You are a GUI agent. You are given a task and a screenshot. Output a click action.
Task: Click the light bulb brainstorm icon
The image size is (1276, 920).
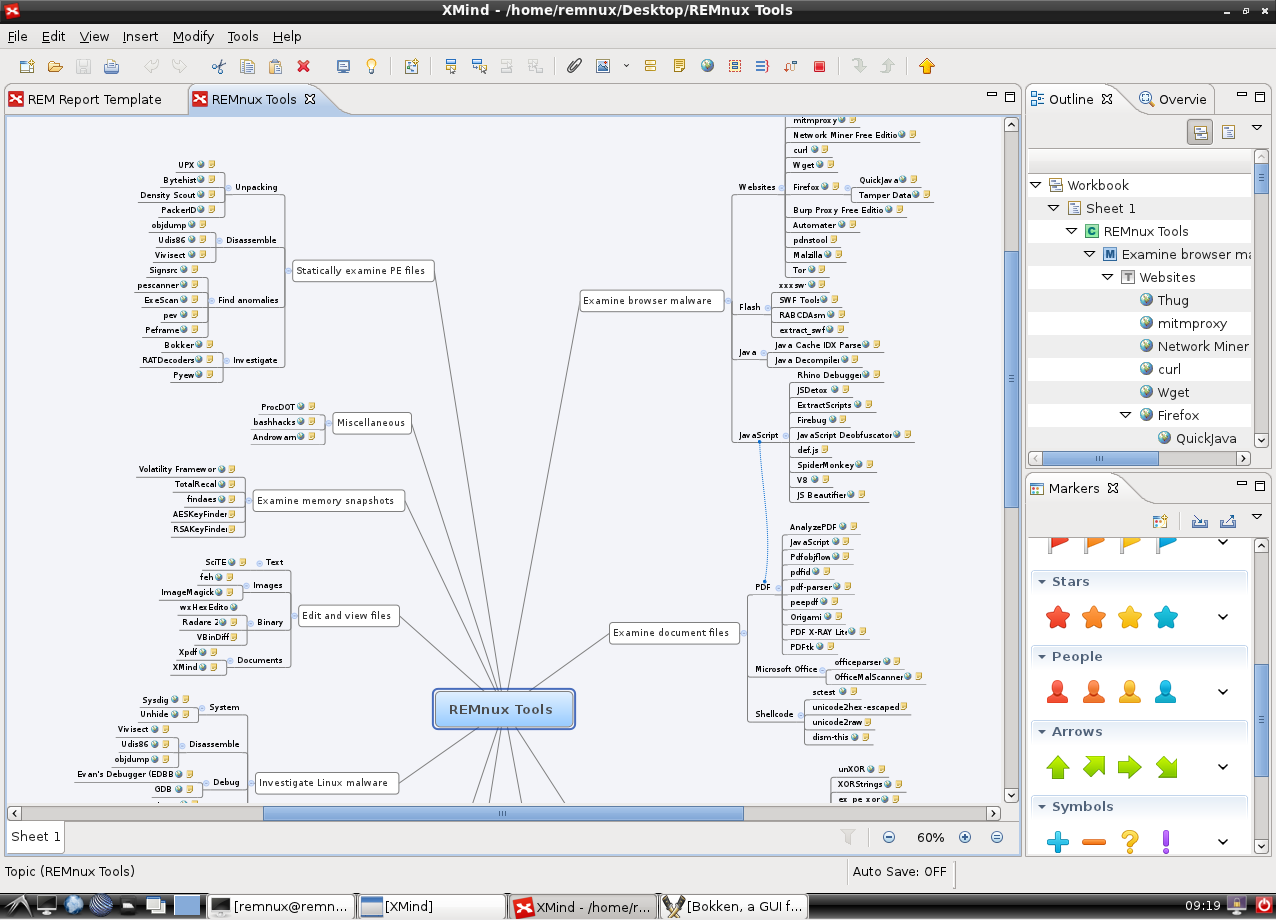pos(371,67)
